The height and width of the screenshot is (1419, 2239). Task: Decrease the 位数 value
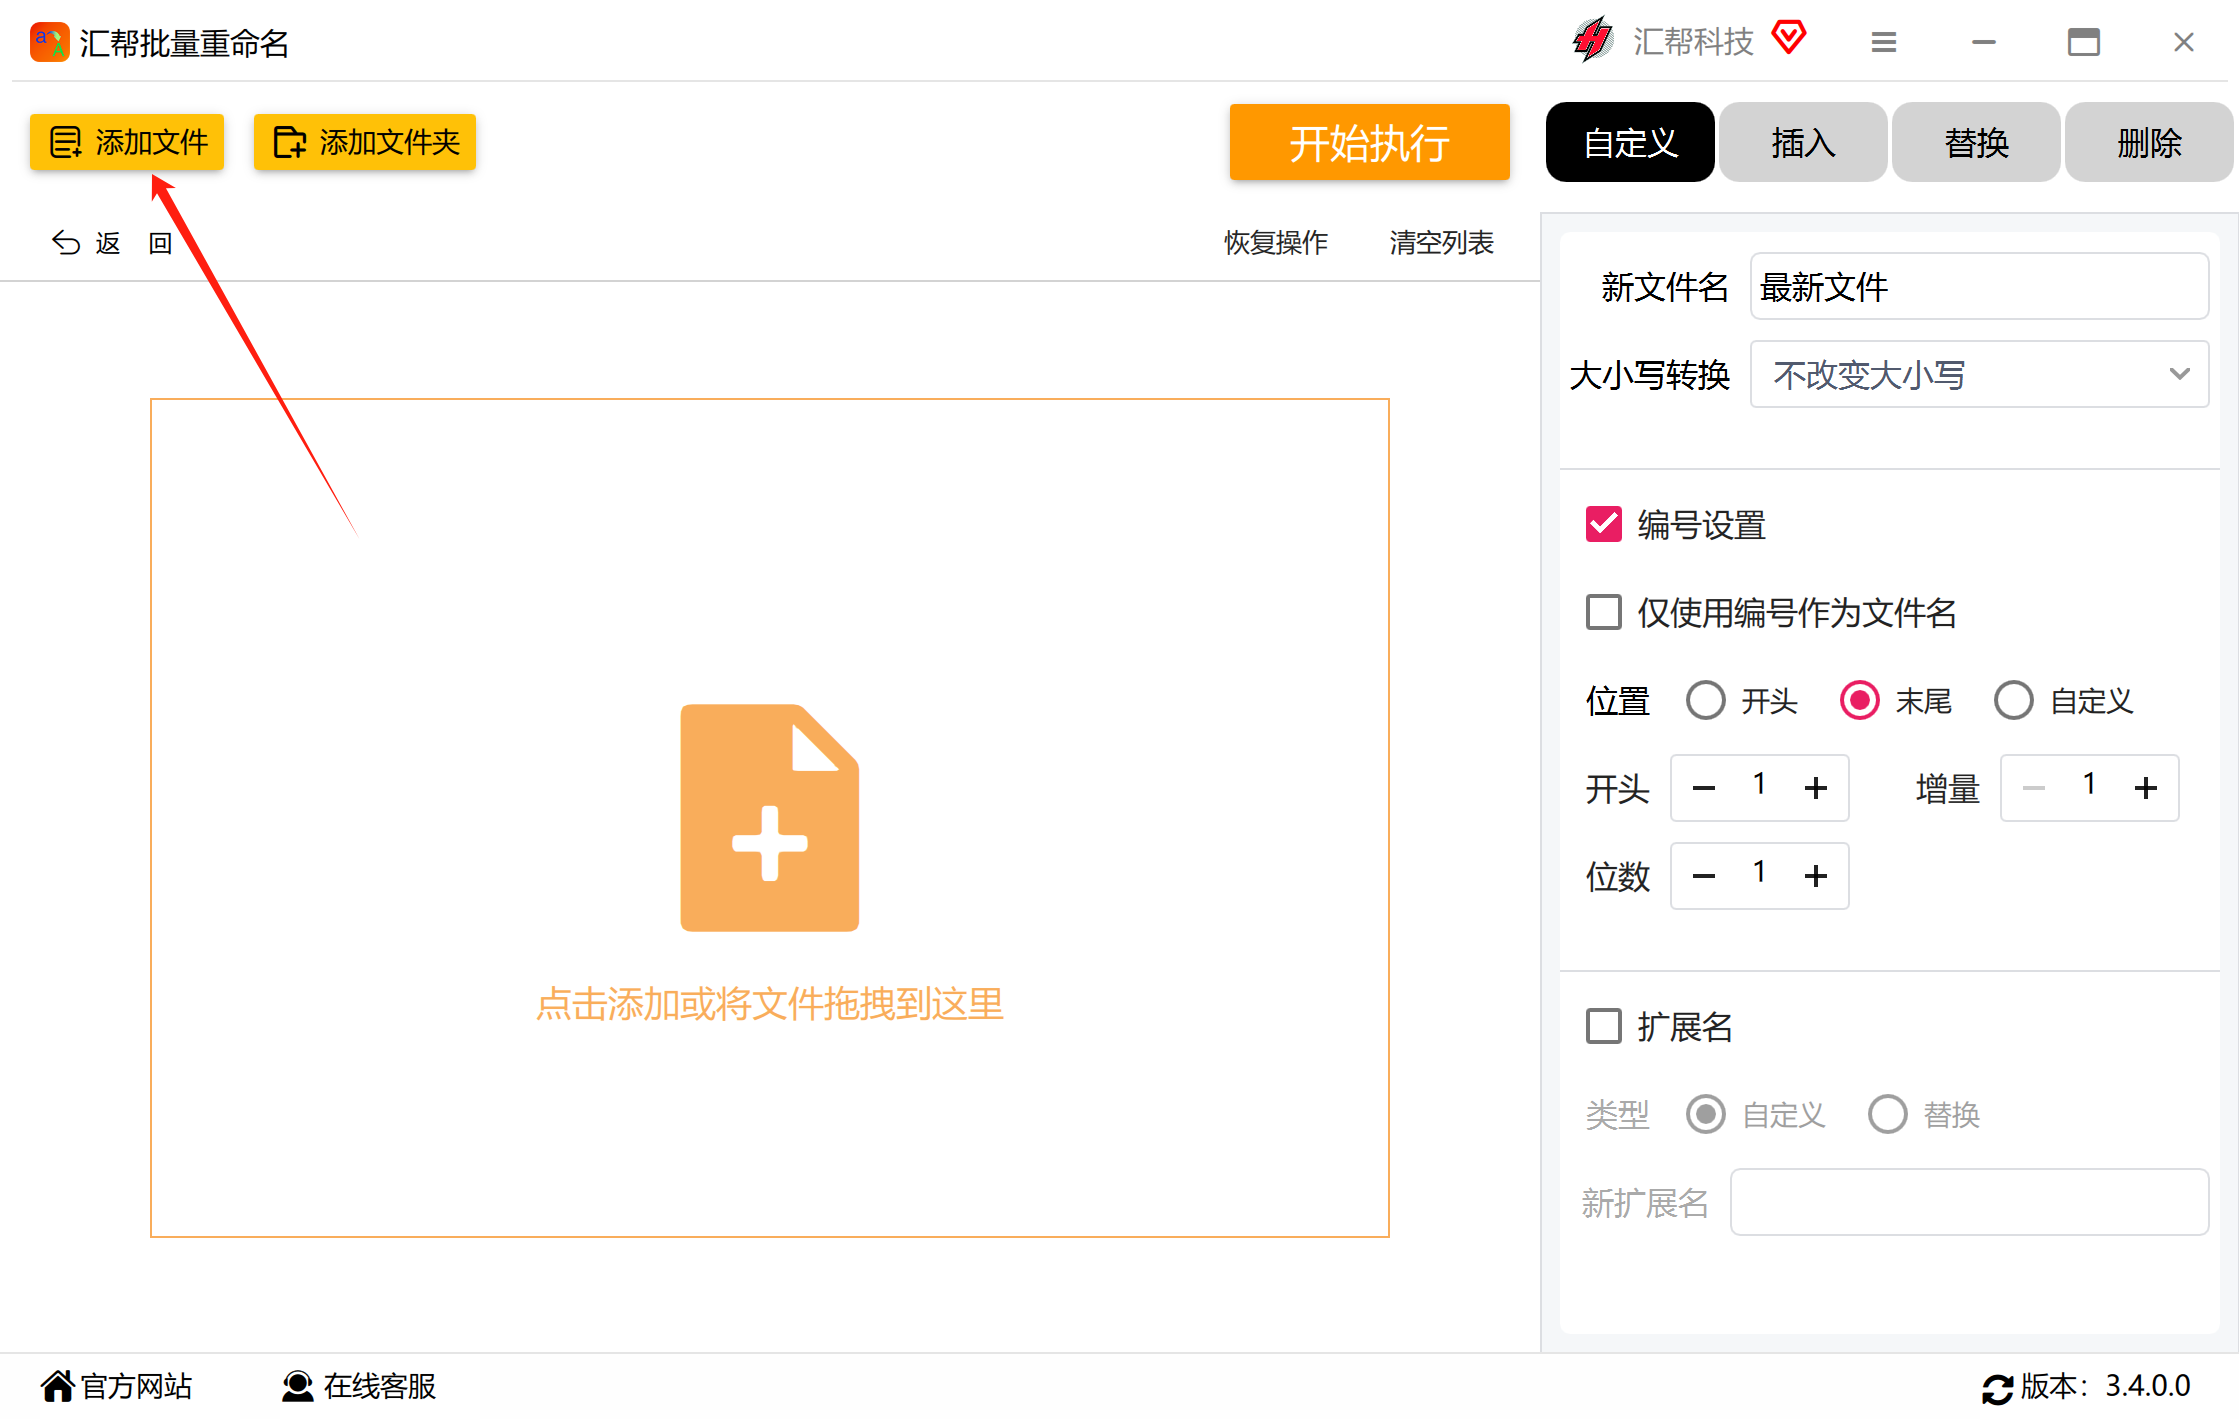[1704, 876]
